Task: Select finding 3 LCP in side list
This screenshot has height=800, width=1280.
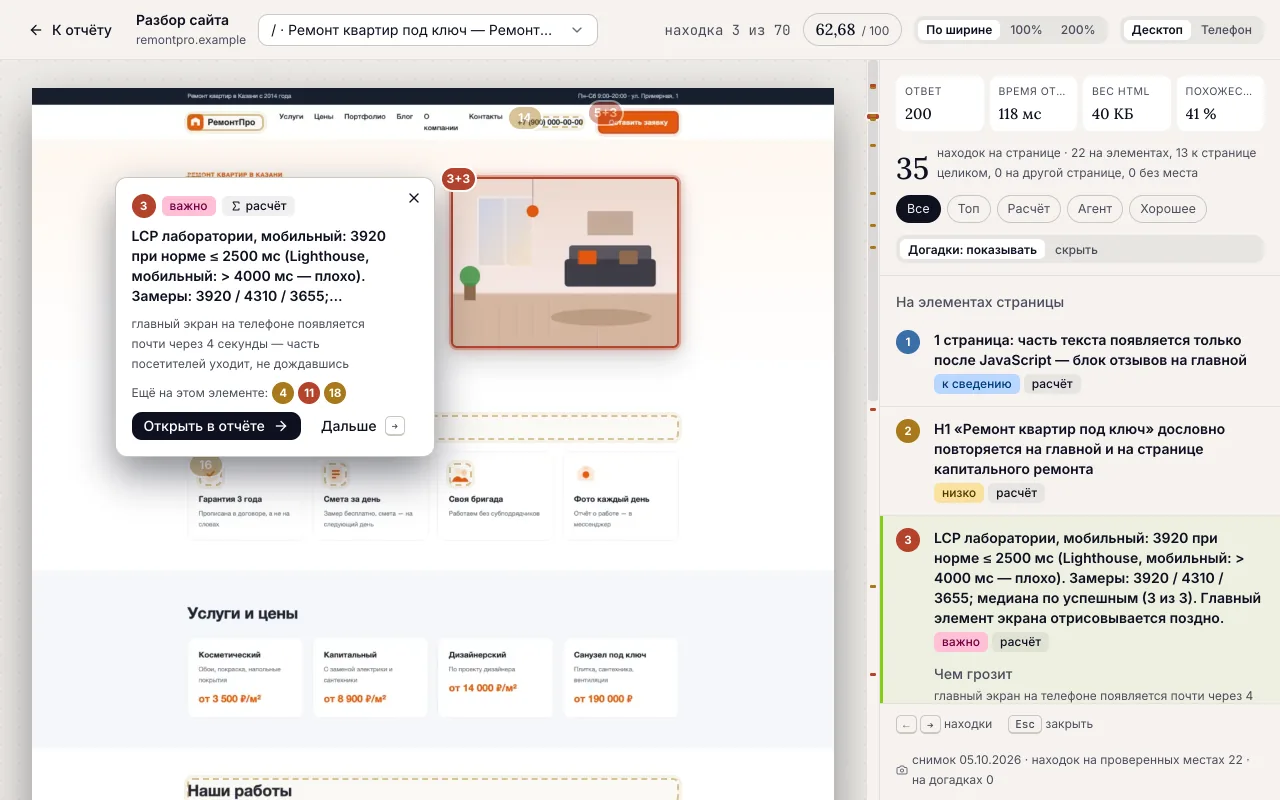Action: [1080, 610]
